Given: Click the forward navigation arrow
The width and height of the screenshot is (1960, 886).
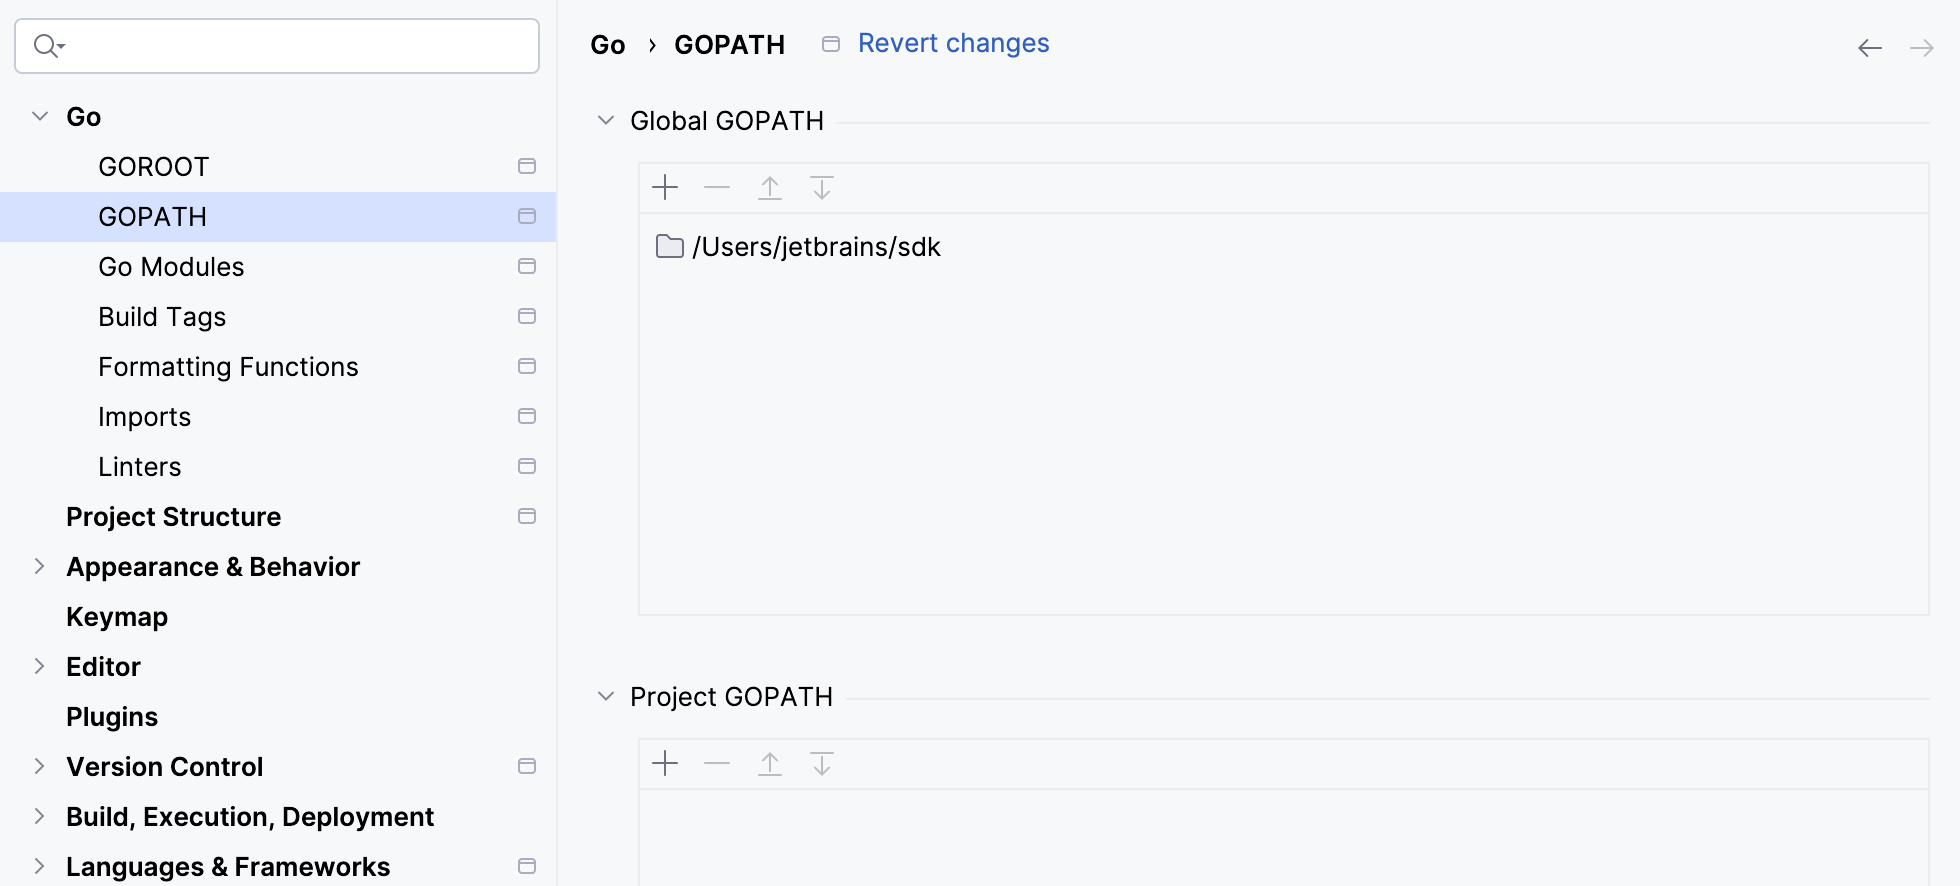Looking at the screenshot, I should coord(1922,46).
